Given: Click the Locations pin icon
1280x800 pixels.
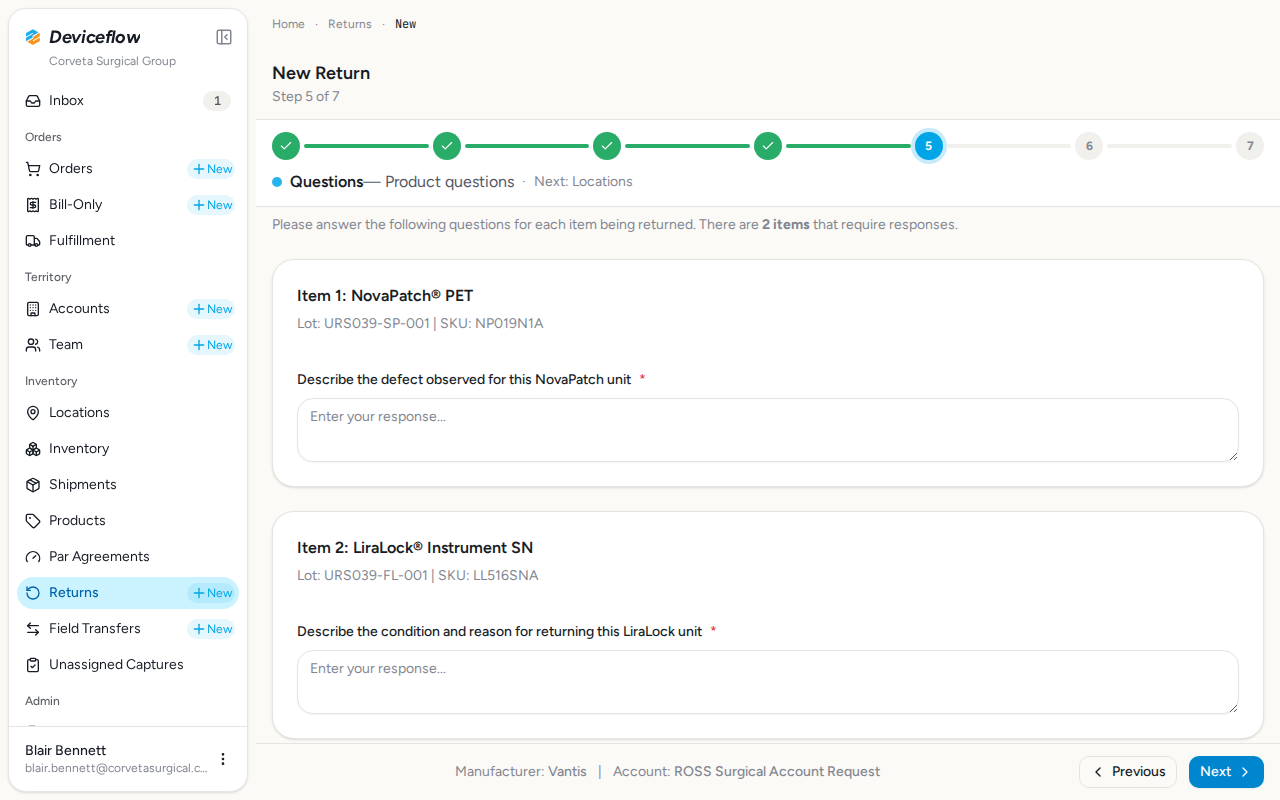Looking at the screenshot, I should (33, 413).
